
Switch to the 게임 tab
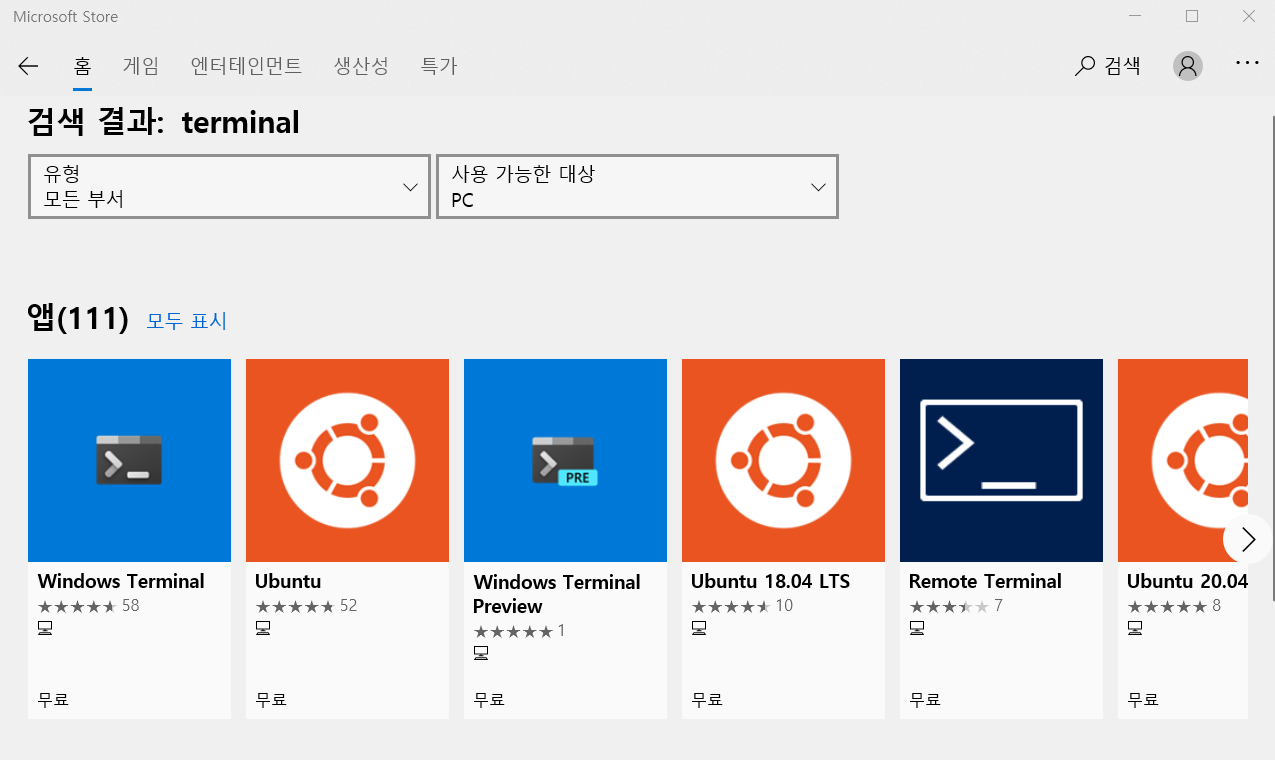coord(141,66)
